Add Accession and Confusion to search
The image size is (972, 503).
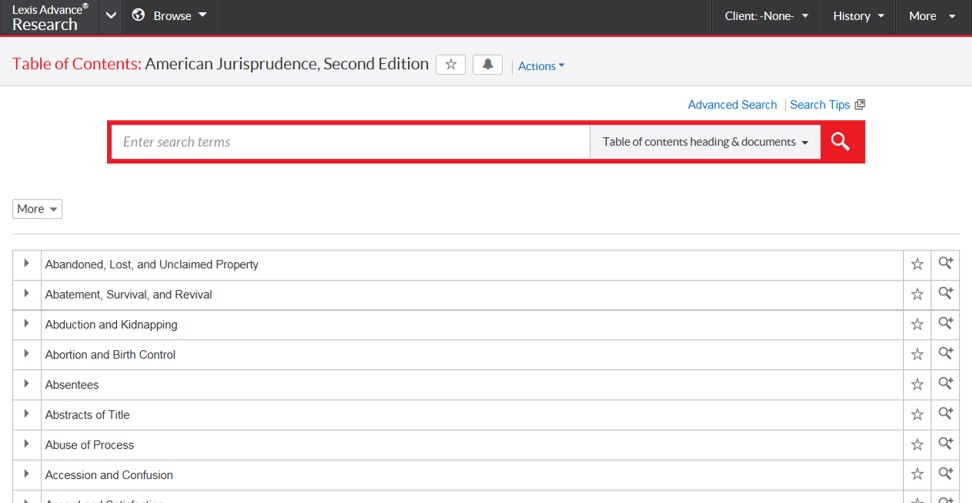pyautogui.click(x=945, y=473)
